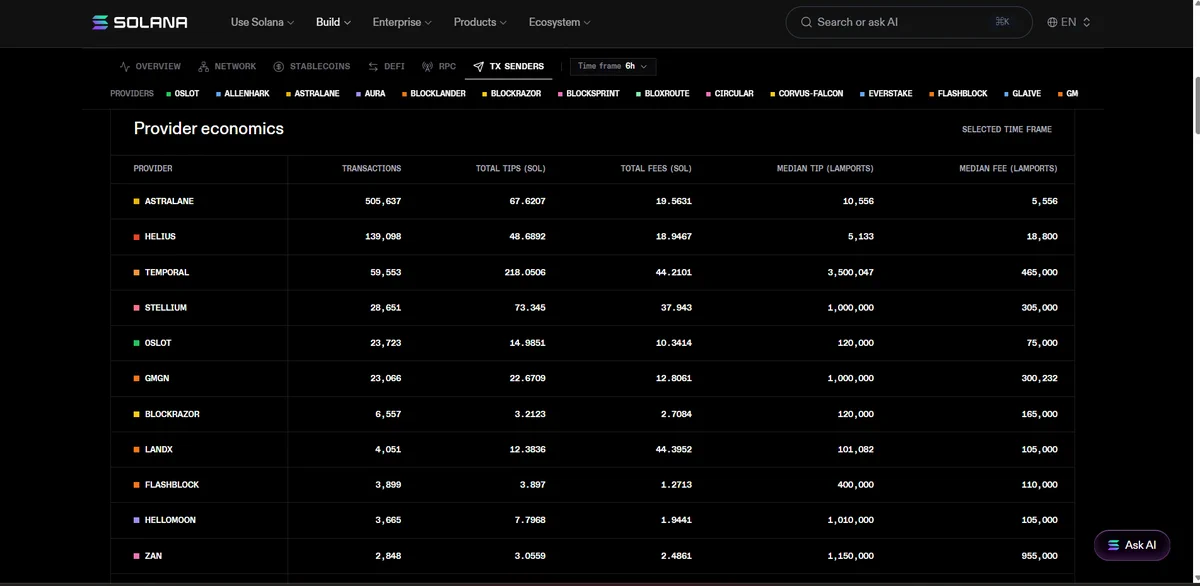The image size is (1200, 586).
Task: Click the DeFi swap arrows icon
Action: click(x=373, y=67)
